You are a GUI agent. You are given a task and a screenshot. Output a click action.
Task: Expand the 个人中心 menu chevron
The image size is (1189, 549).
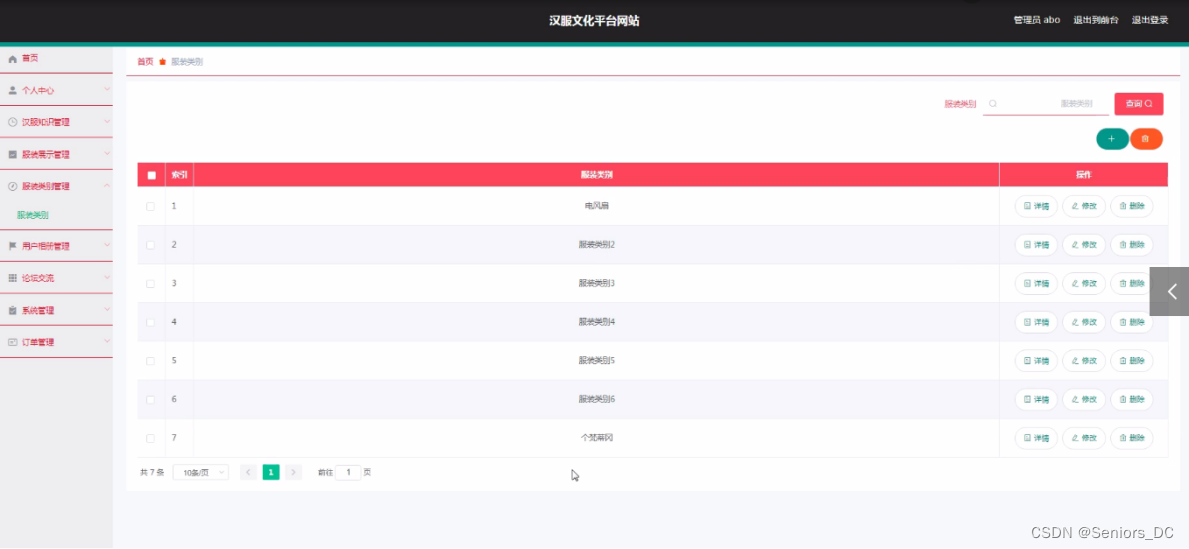coord(106,89)
